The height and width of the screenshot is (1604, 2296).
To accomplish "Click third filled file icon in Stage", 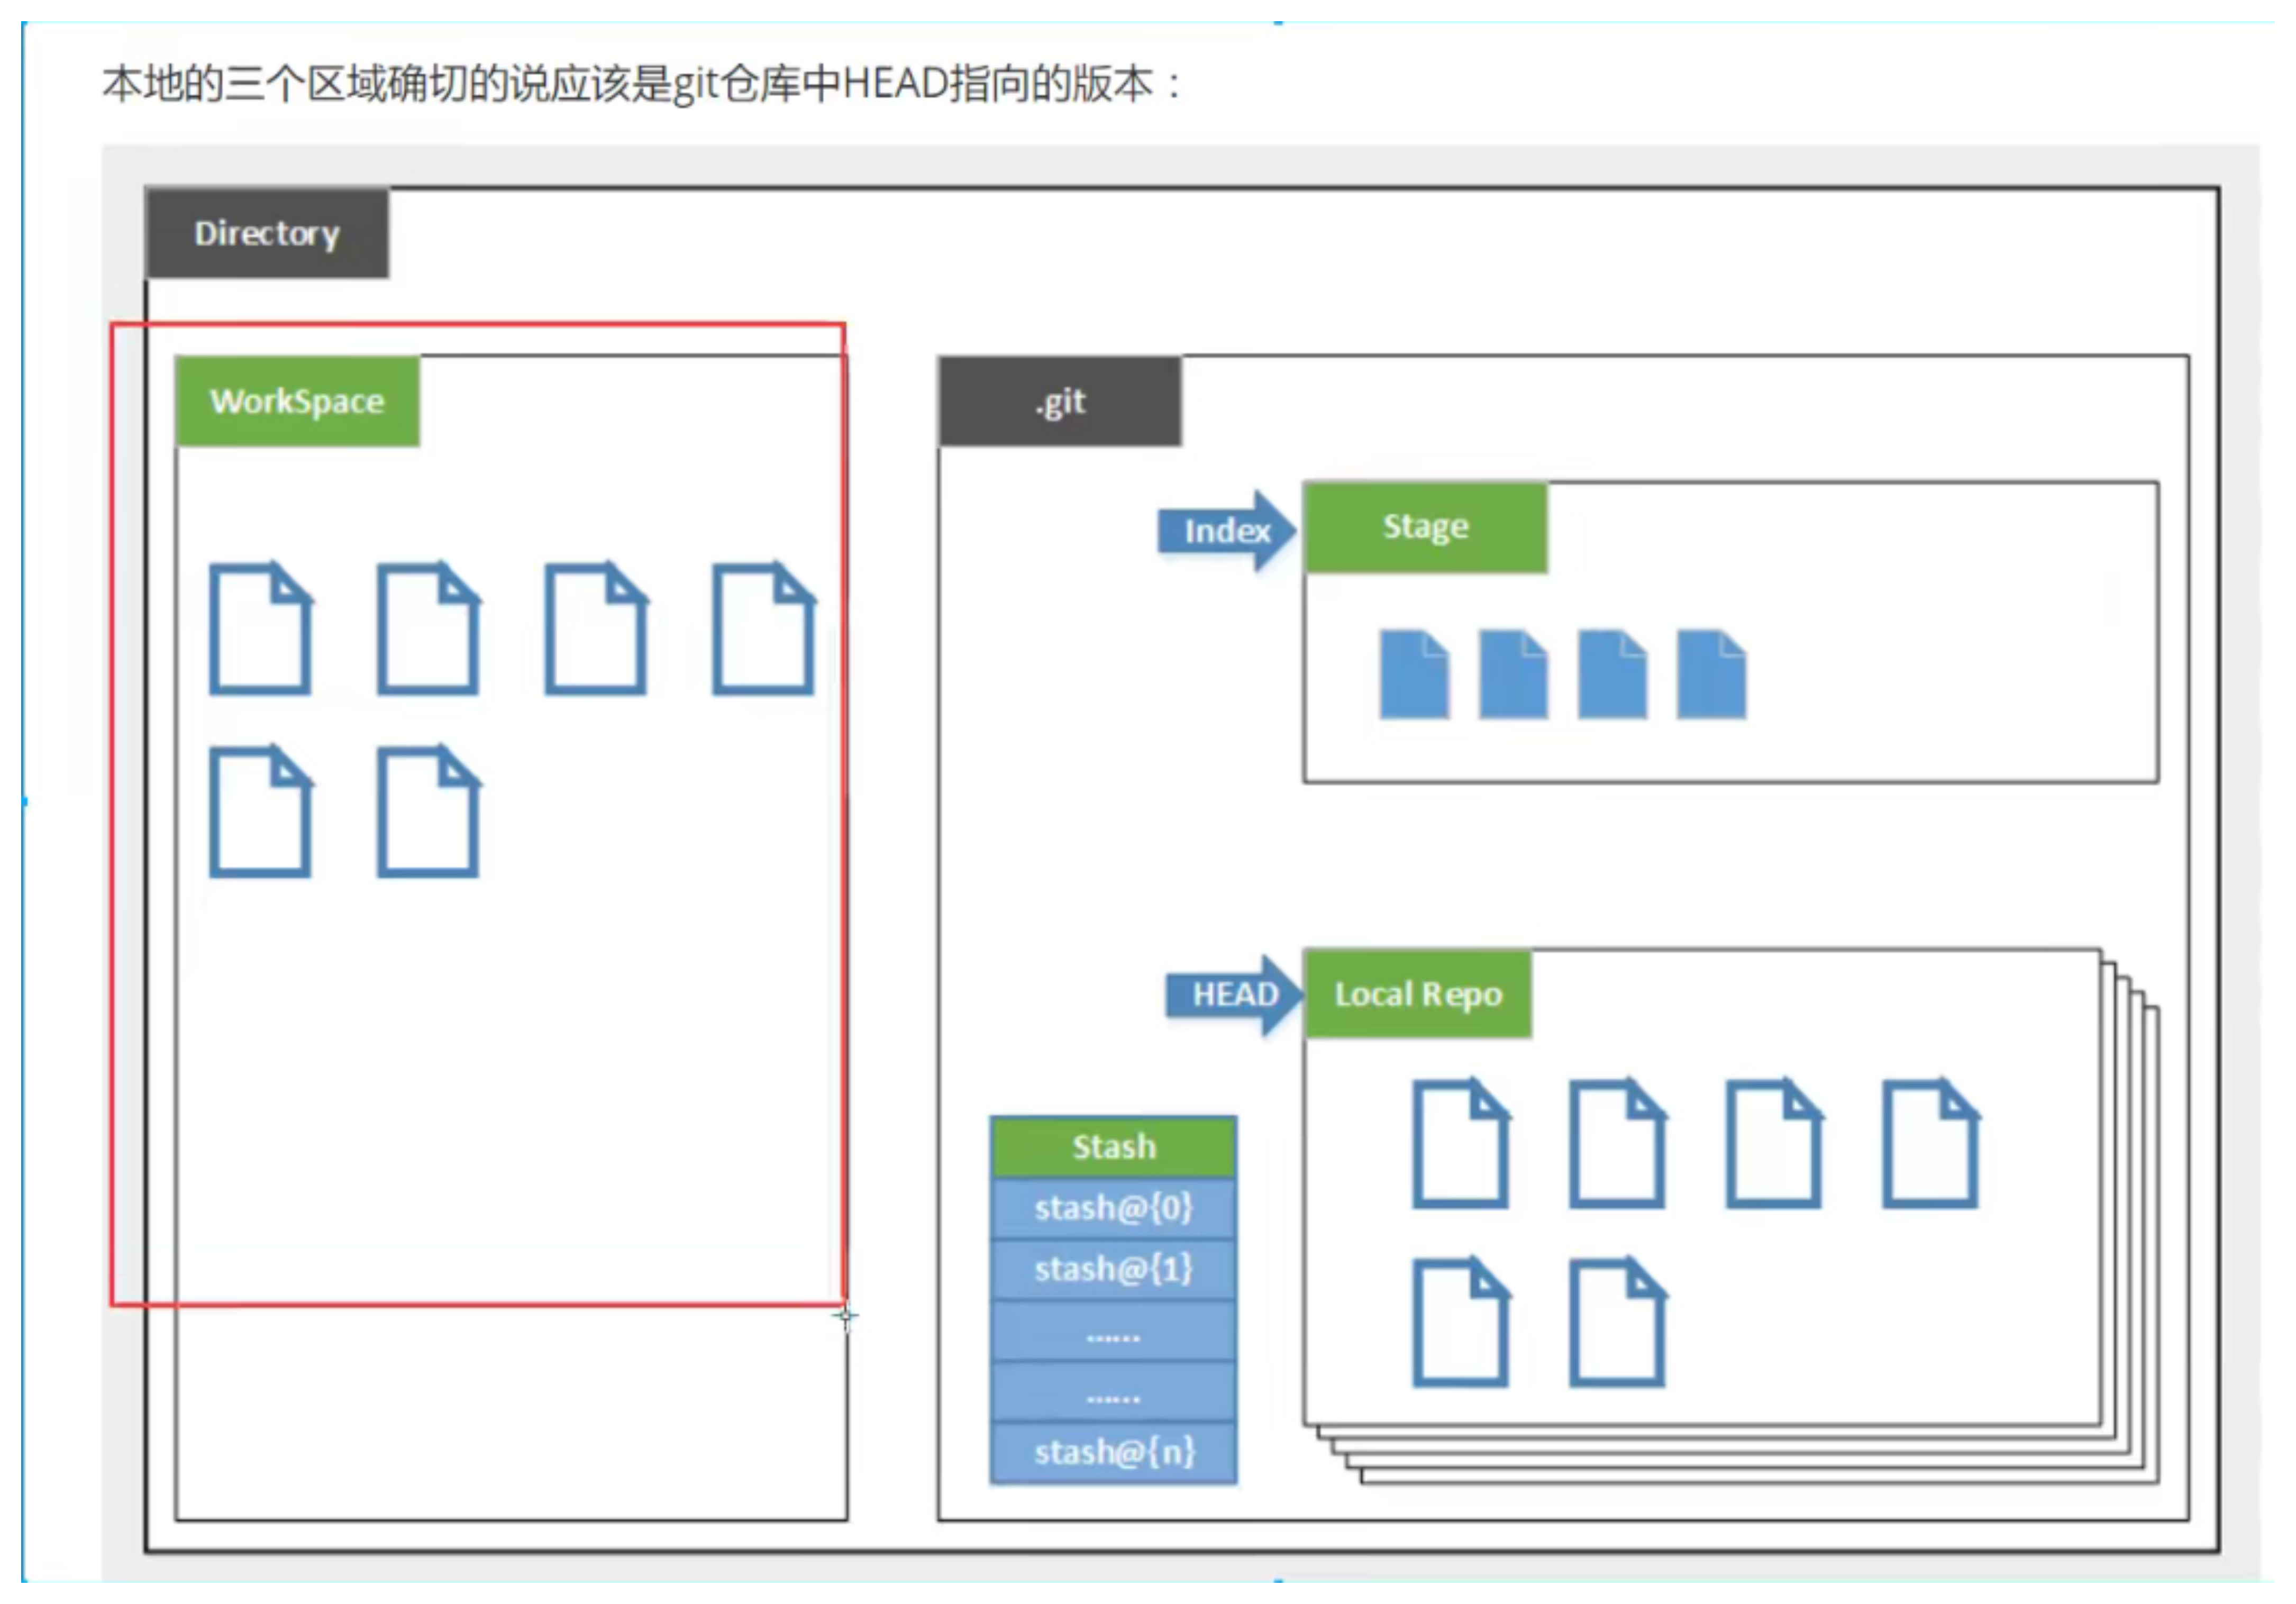I will click(1612, 674).
